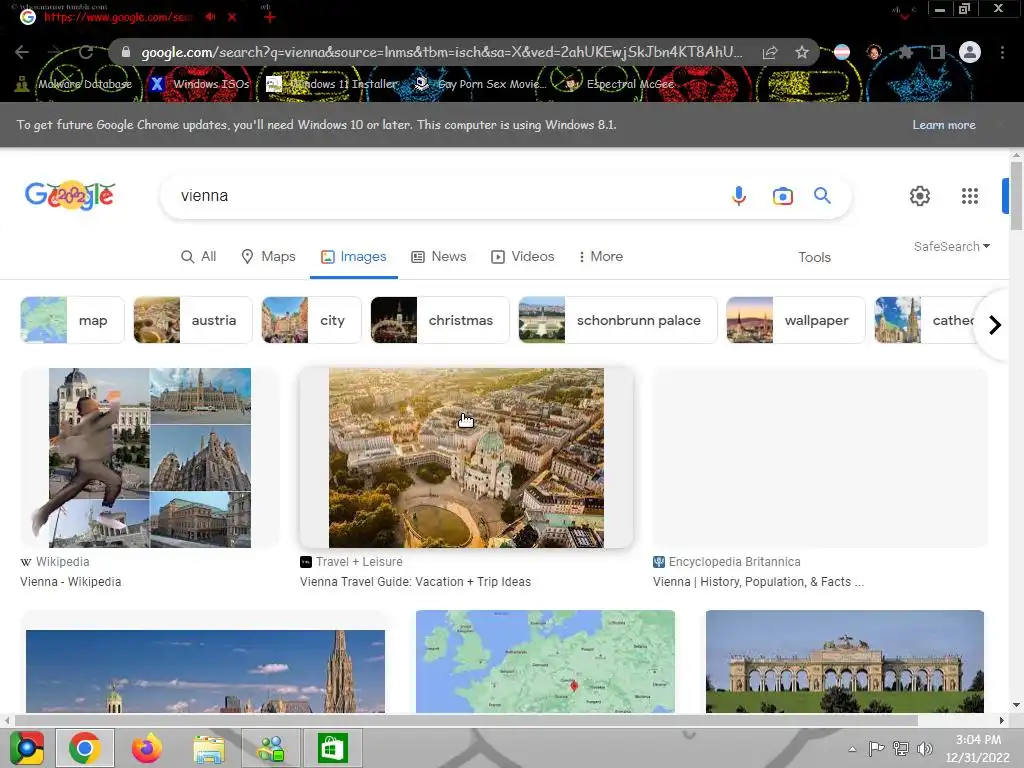Filter images by christmas chip
Image resolution: width=1024 pixels, height=768 pixels.
point(440,320)
